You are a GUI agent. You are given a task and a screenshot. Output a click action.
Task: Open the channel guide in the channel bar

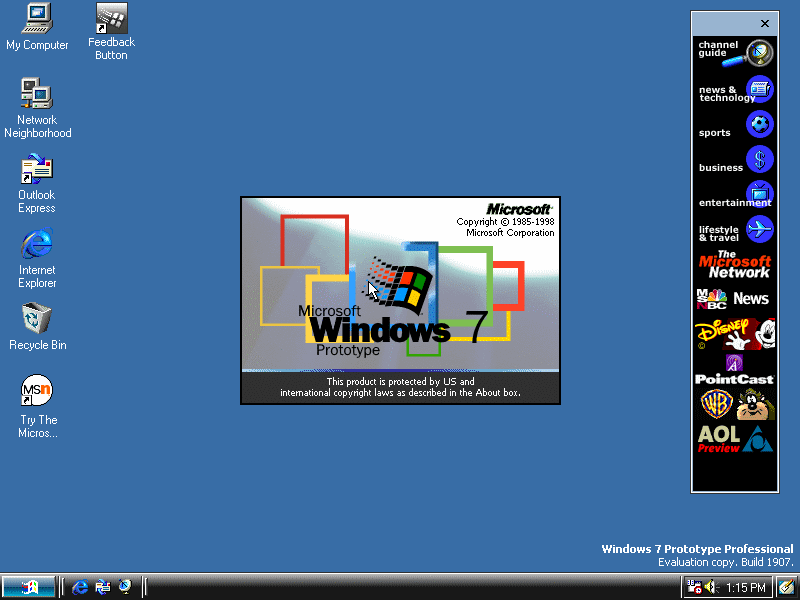tap(735, 53)
